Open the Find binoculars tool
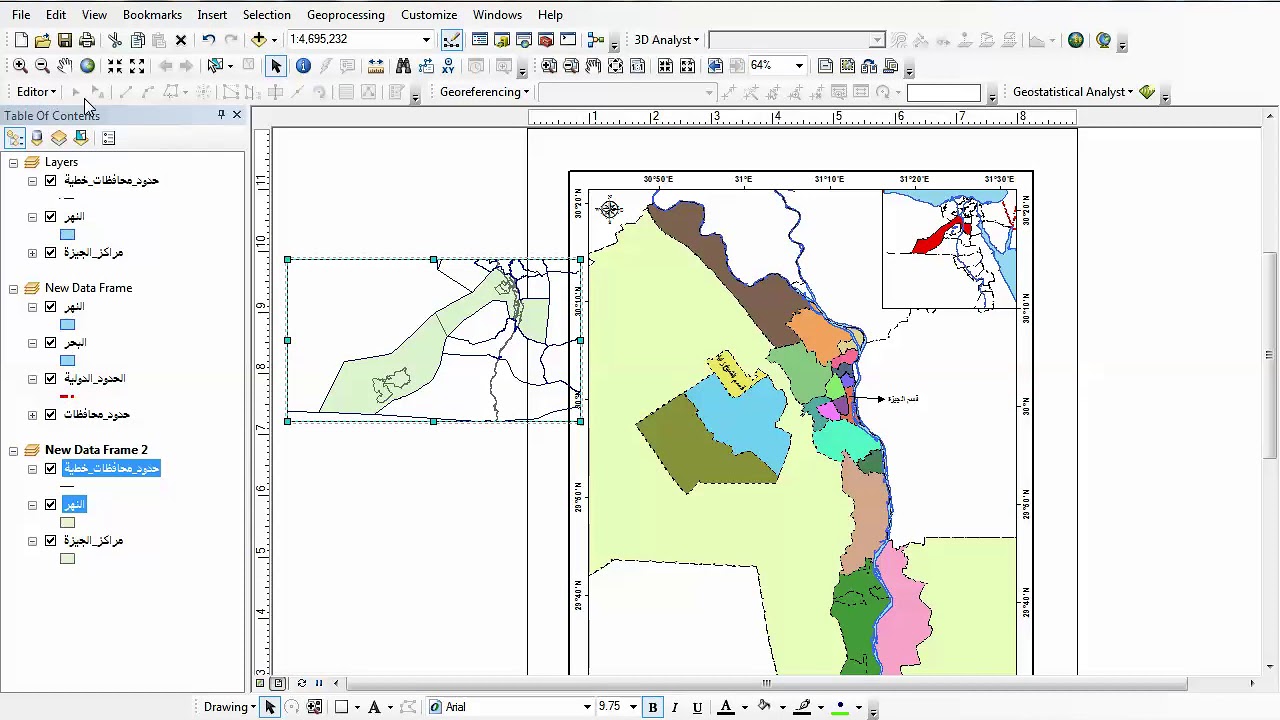This screenshot has height=720, width=1280. (x=403, y=66)
